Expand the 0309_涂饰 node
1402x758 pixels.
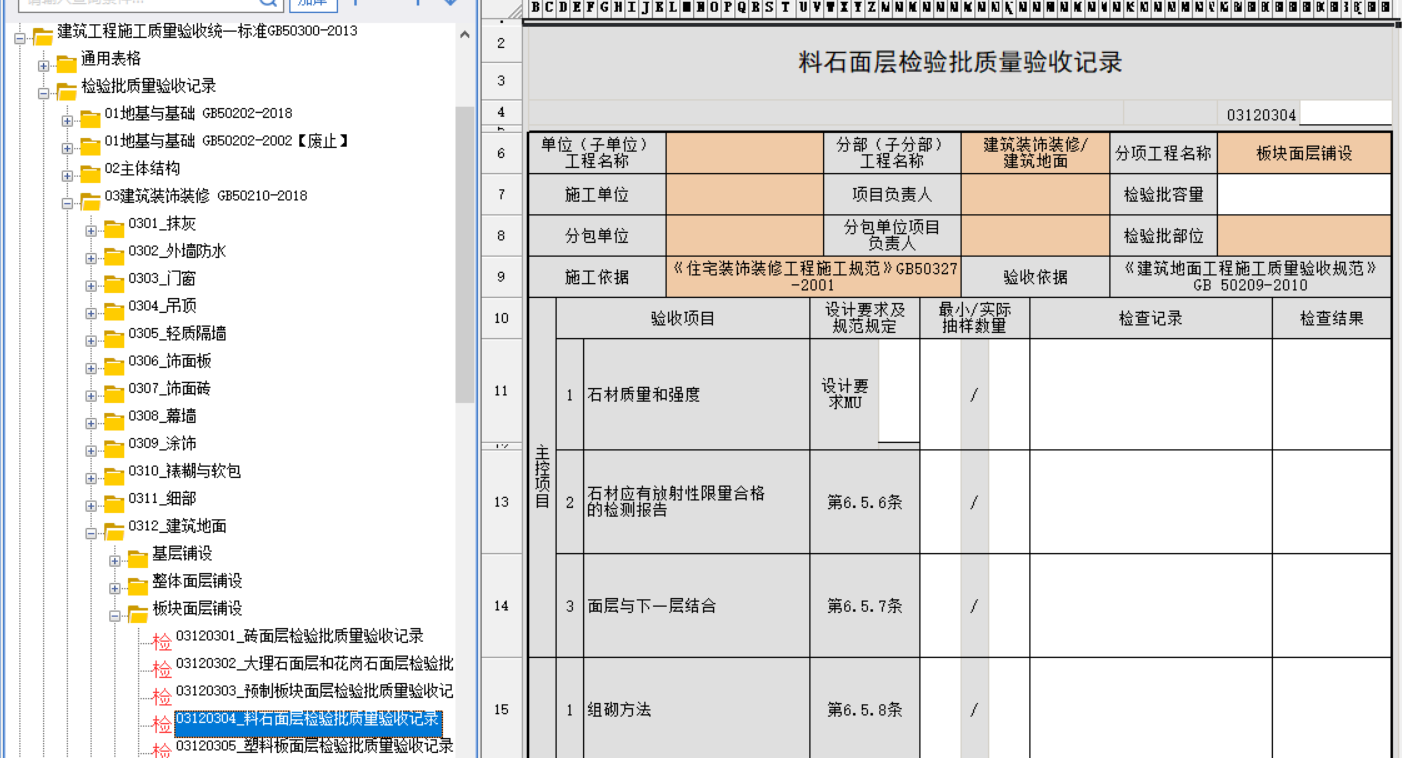(91, 451)
